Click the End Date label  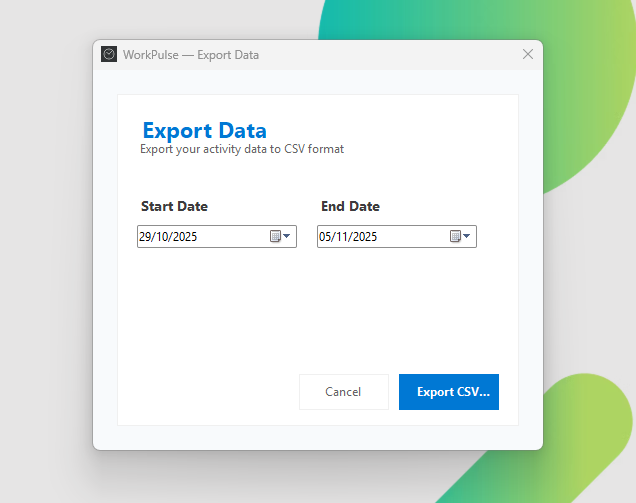pyautogui.click(x=350, y=206)
